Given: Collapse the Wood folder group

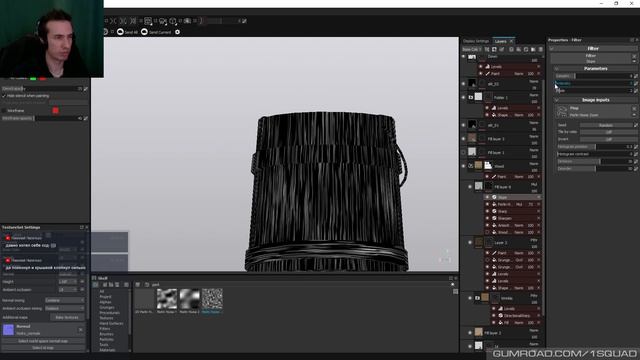Looking at the screenshot, I should point(471,166).
